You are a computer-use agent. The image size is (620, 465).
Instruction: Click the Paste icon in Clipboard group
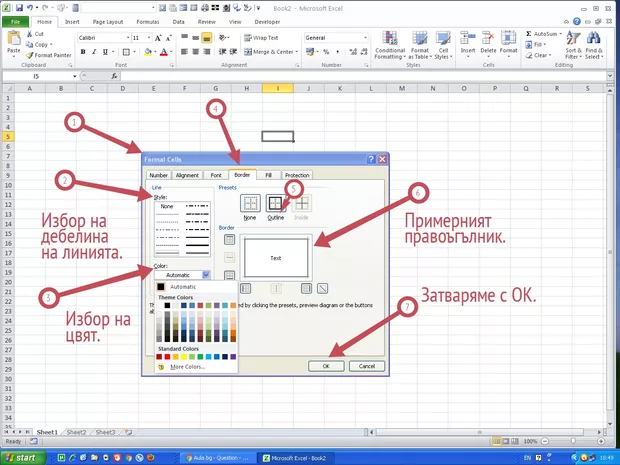[14, 39]
